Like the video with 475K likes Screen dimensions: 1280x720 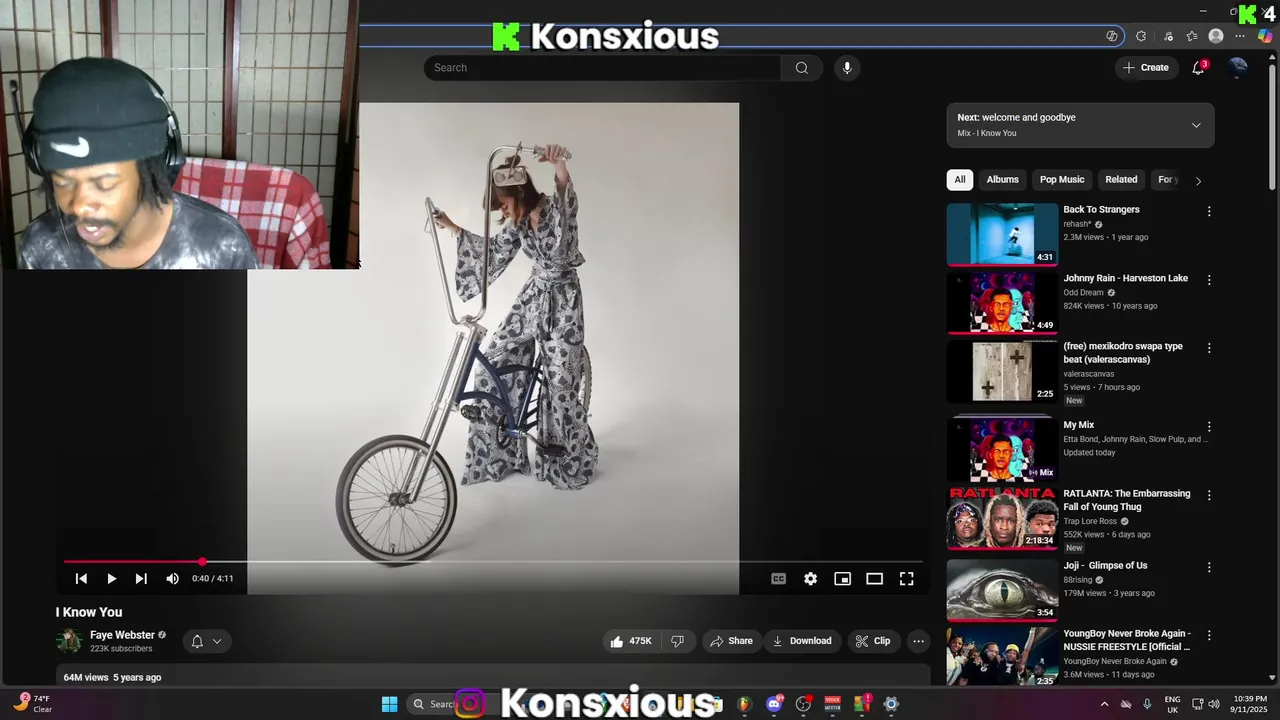tap(631, 641)
